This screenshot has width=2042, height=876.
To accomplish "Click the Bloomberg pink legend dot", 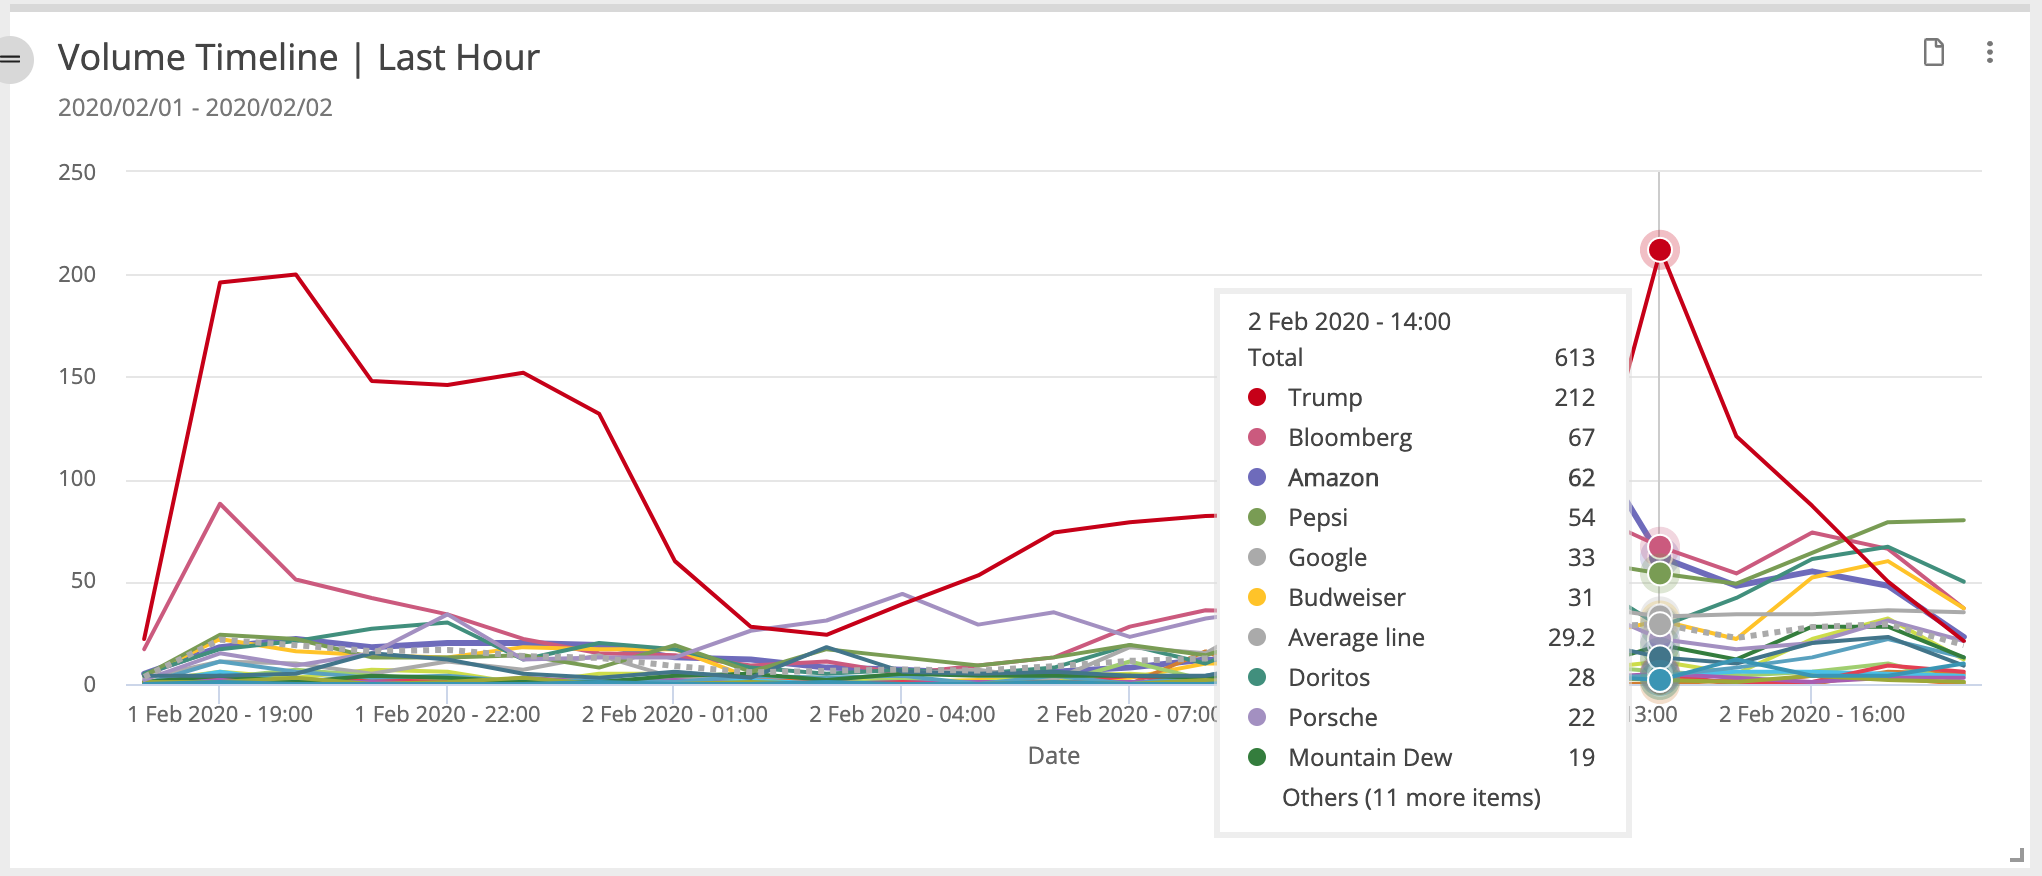I will (x=1257, y=437).
